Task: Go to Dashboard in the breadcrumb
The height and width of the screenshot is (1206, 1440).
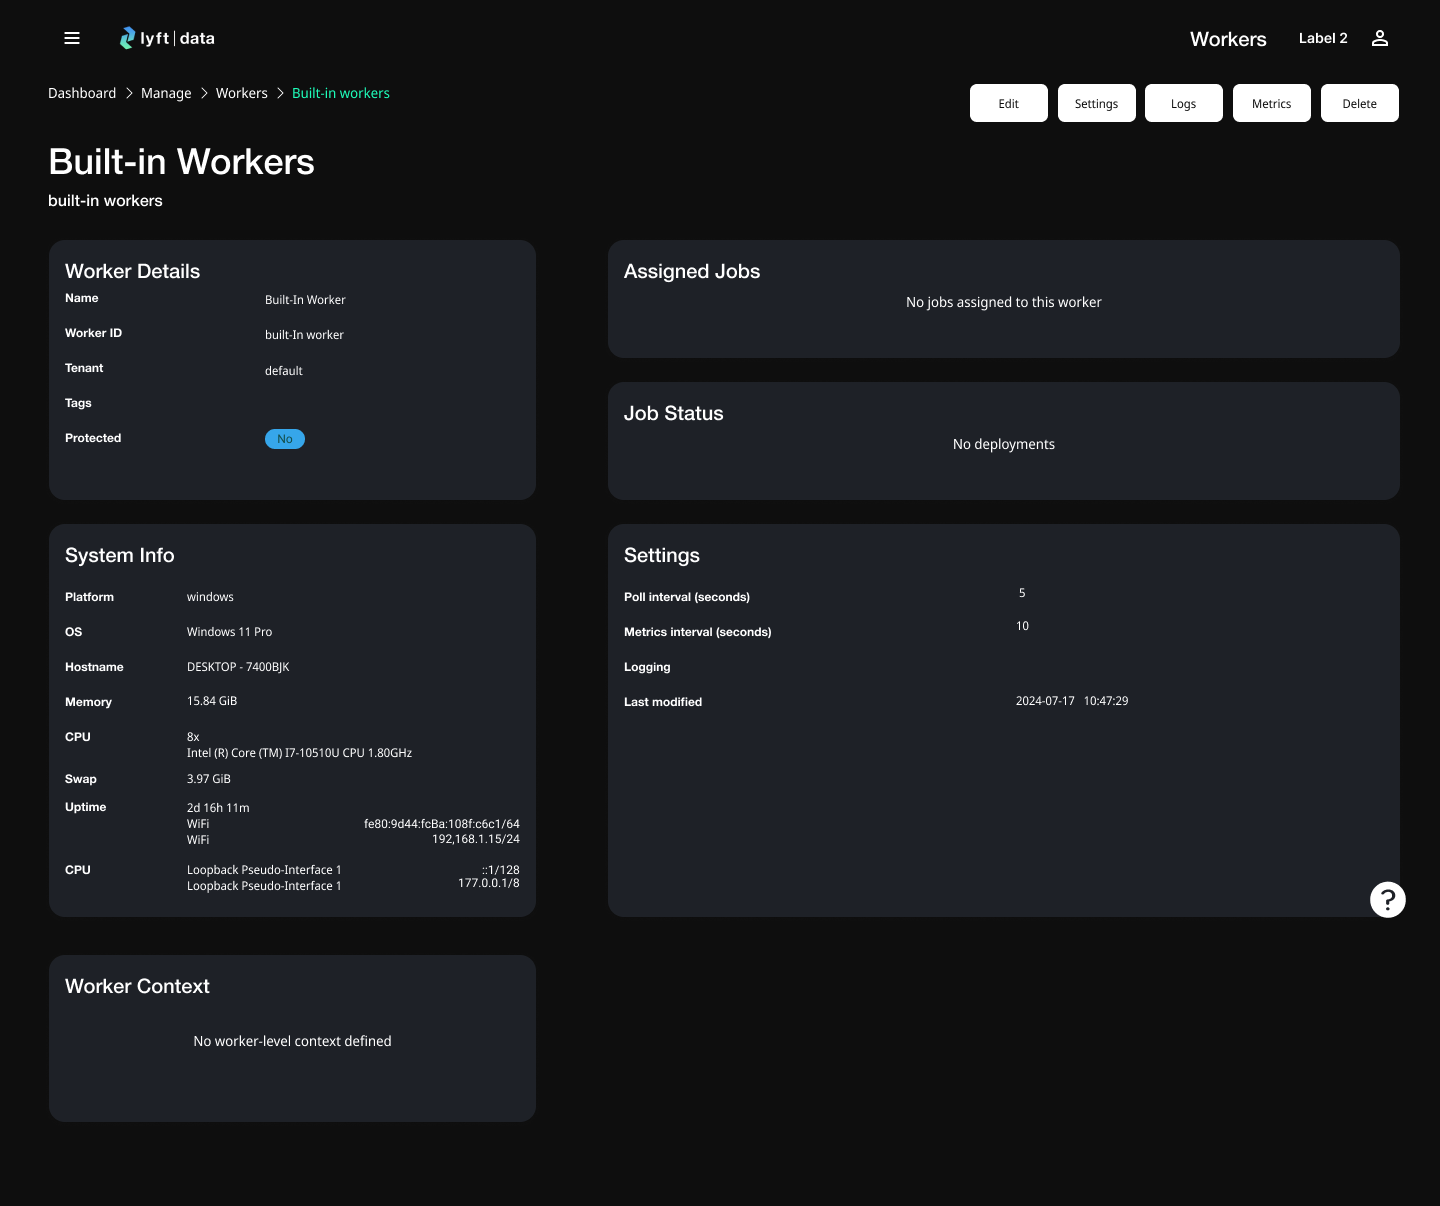Action: 82,93
